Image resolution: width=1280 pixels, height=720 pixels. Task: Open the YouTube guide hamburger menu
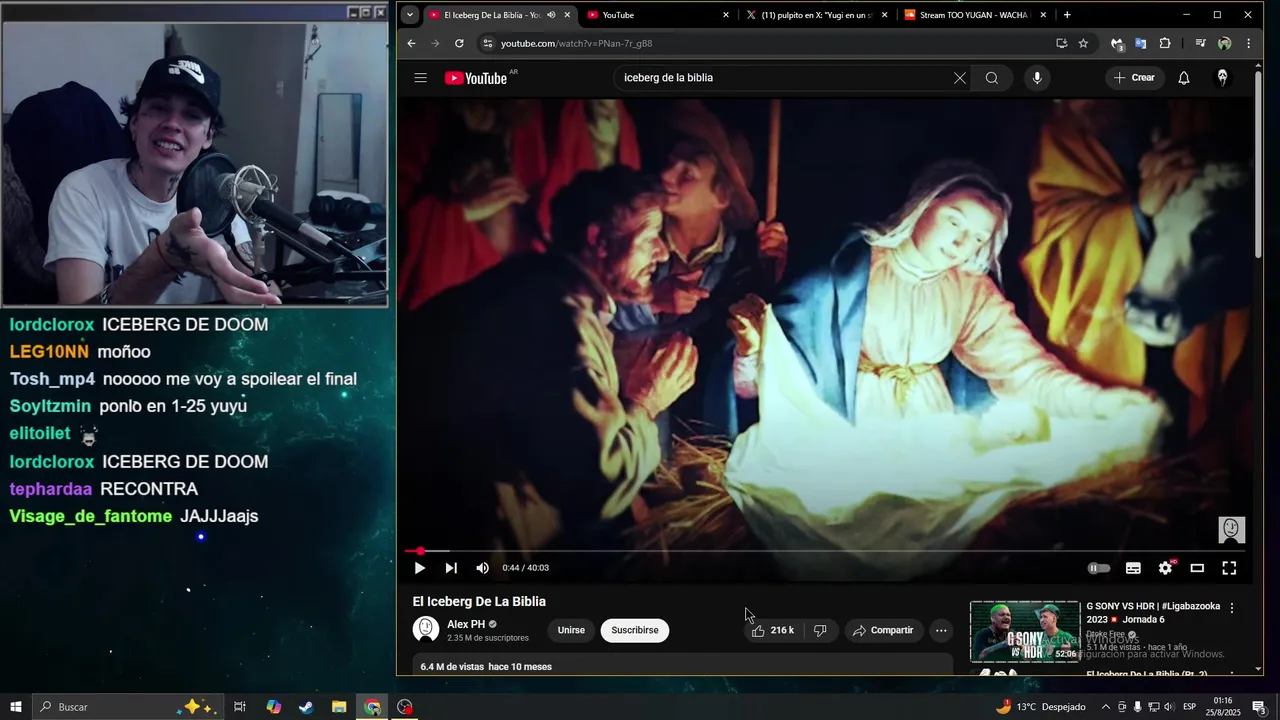click(421, 78)
